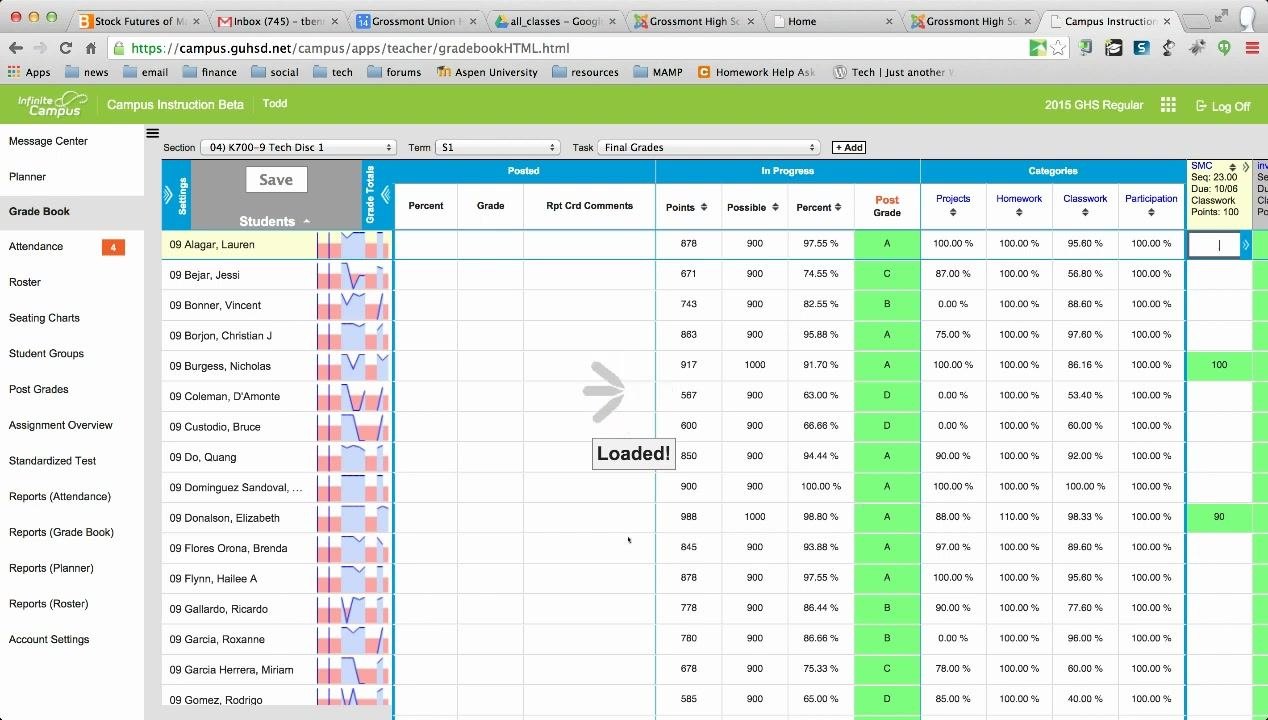The height and width of the screenshot is (720, 1268).
Task: Bookmark this page with star icon
Action: (x=1057, y=48)
